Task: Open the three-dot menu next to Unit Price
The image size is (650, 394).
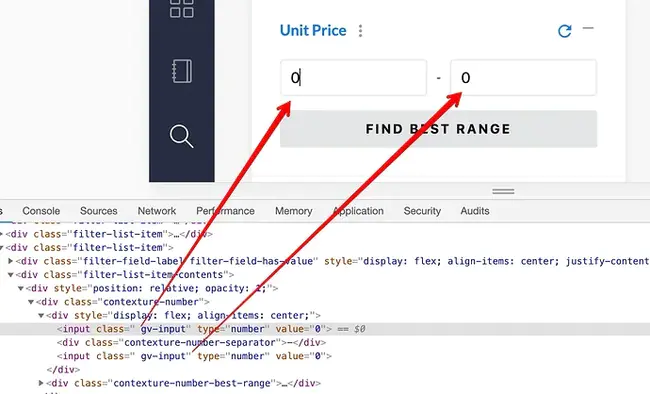Action: pyautogui.click(x=360, y=31)
